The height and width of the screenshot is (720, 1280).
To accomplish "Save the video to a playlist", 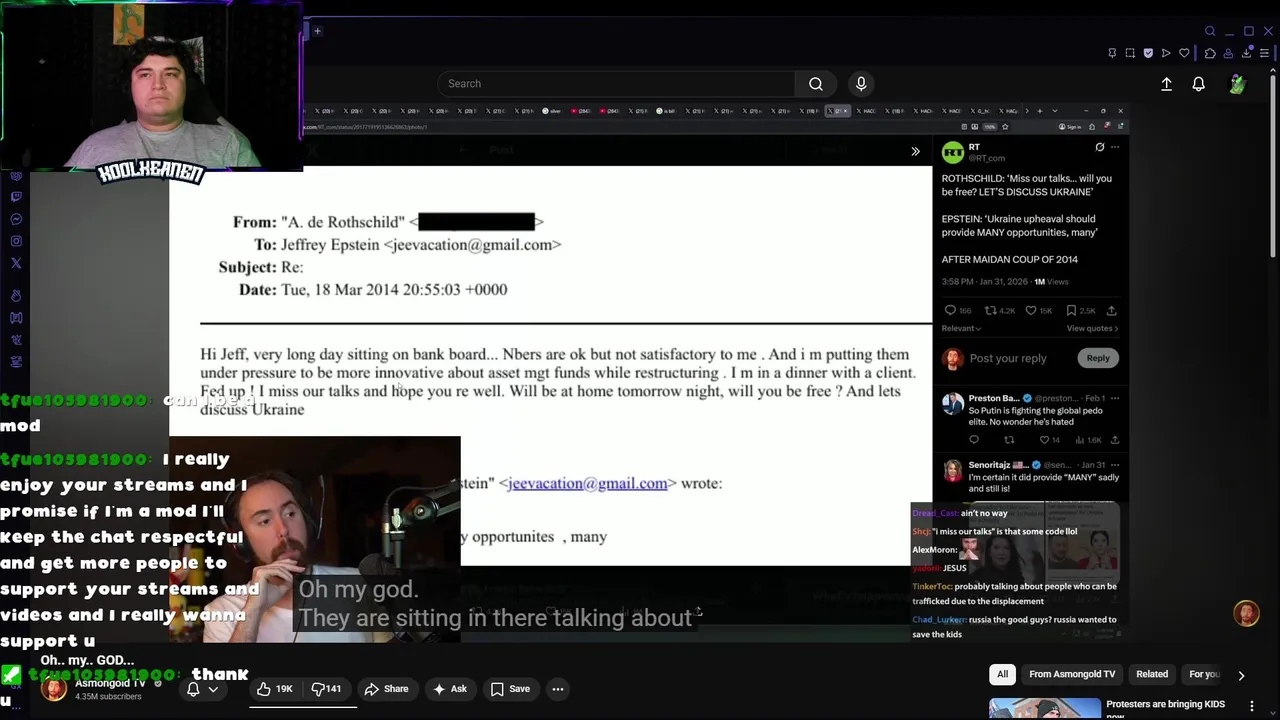I will [x=510, y=689].
